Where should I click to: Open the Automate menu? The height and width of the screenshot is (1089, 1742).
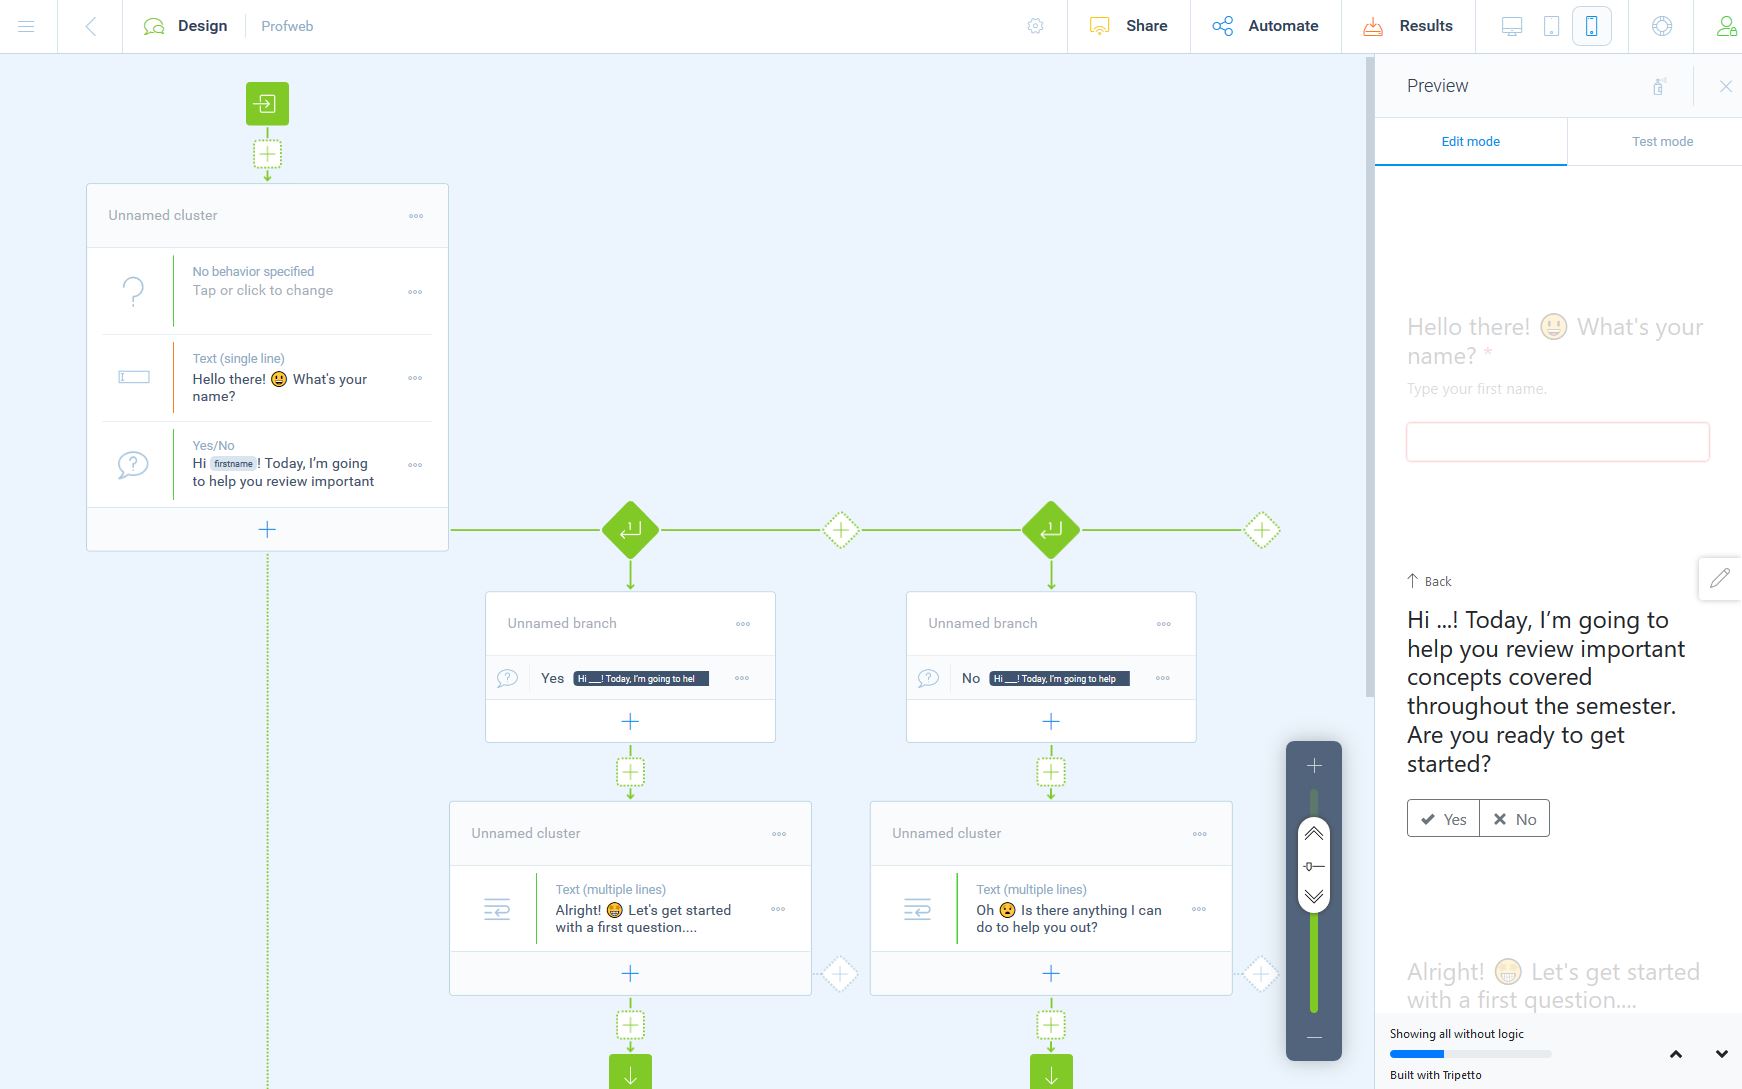pos(1265,26)
